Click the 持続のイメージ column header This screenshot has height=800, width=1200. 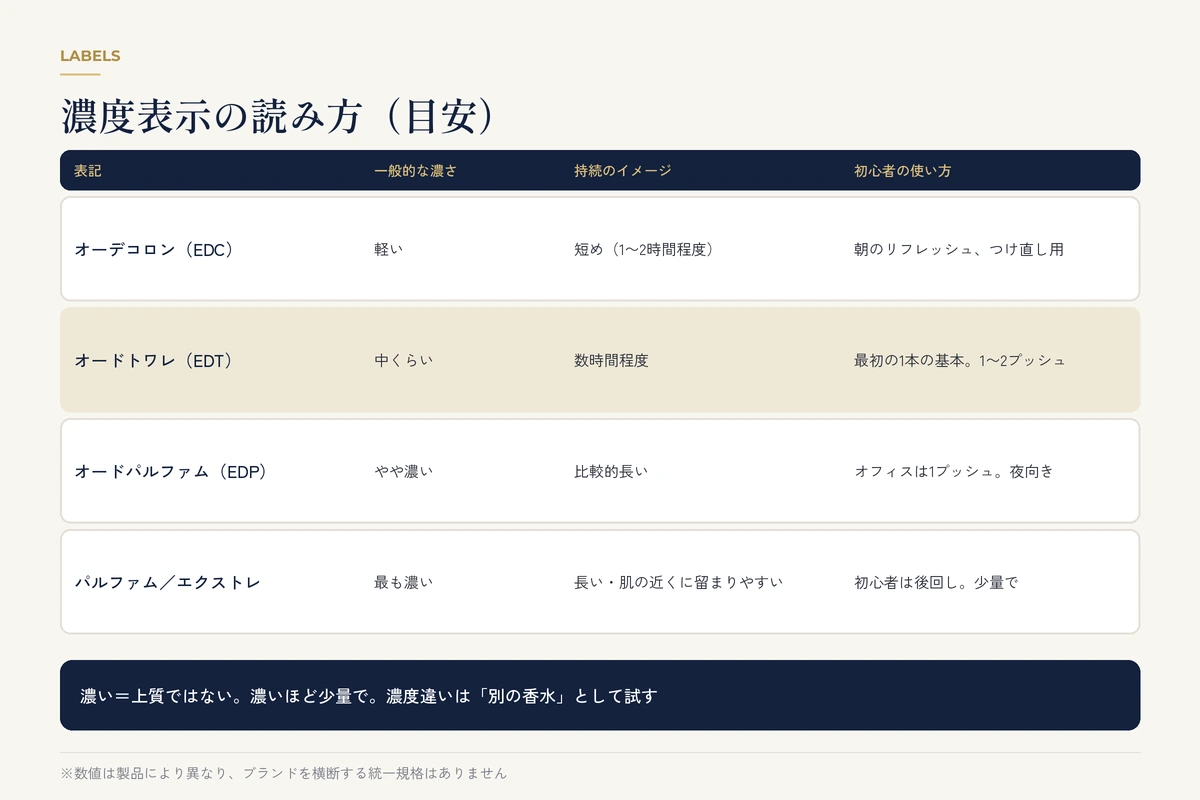(622, 171)
